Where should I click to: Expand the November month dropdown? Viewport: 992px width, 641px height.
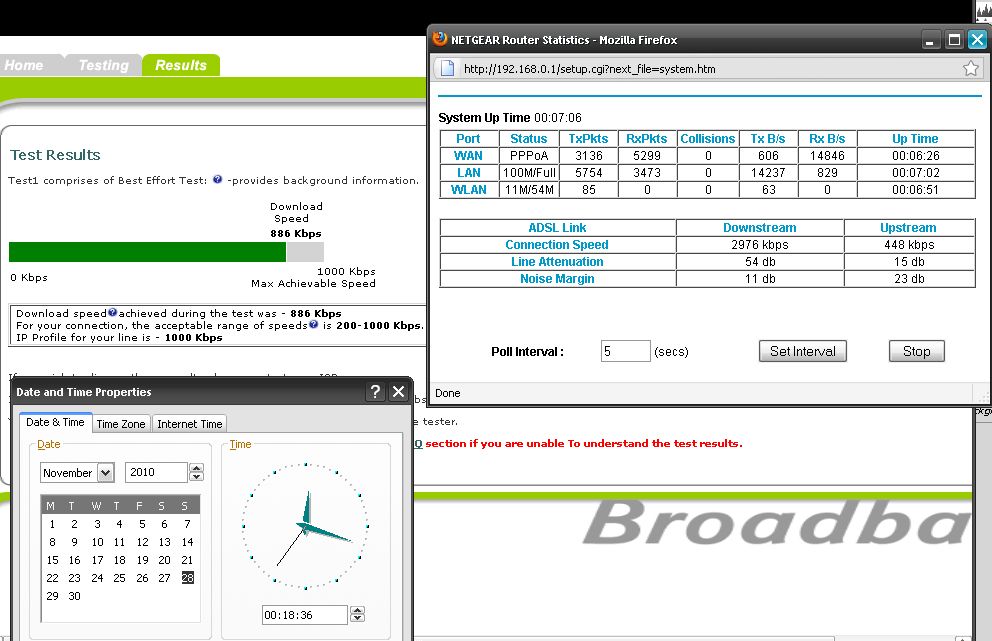[x=106, y=473]
